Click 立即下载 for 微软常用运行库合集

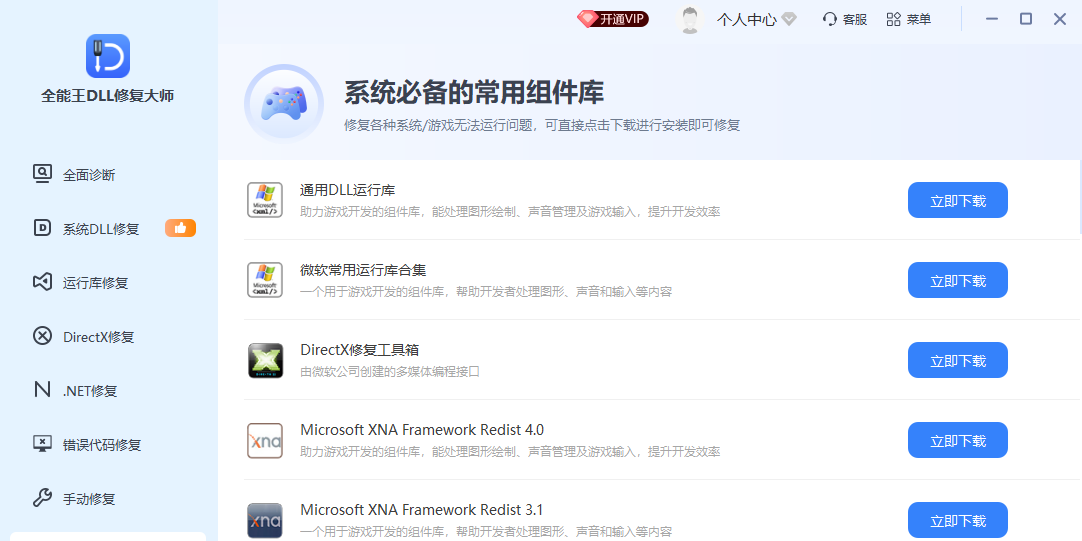958,280
